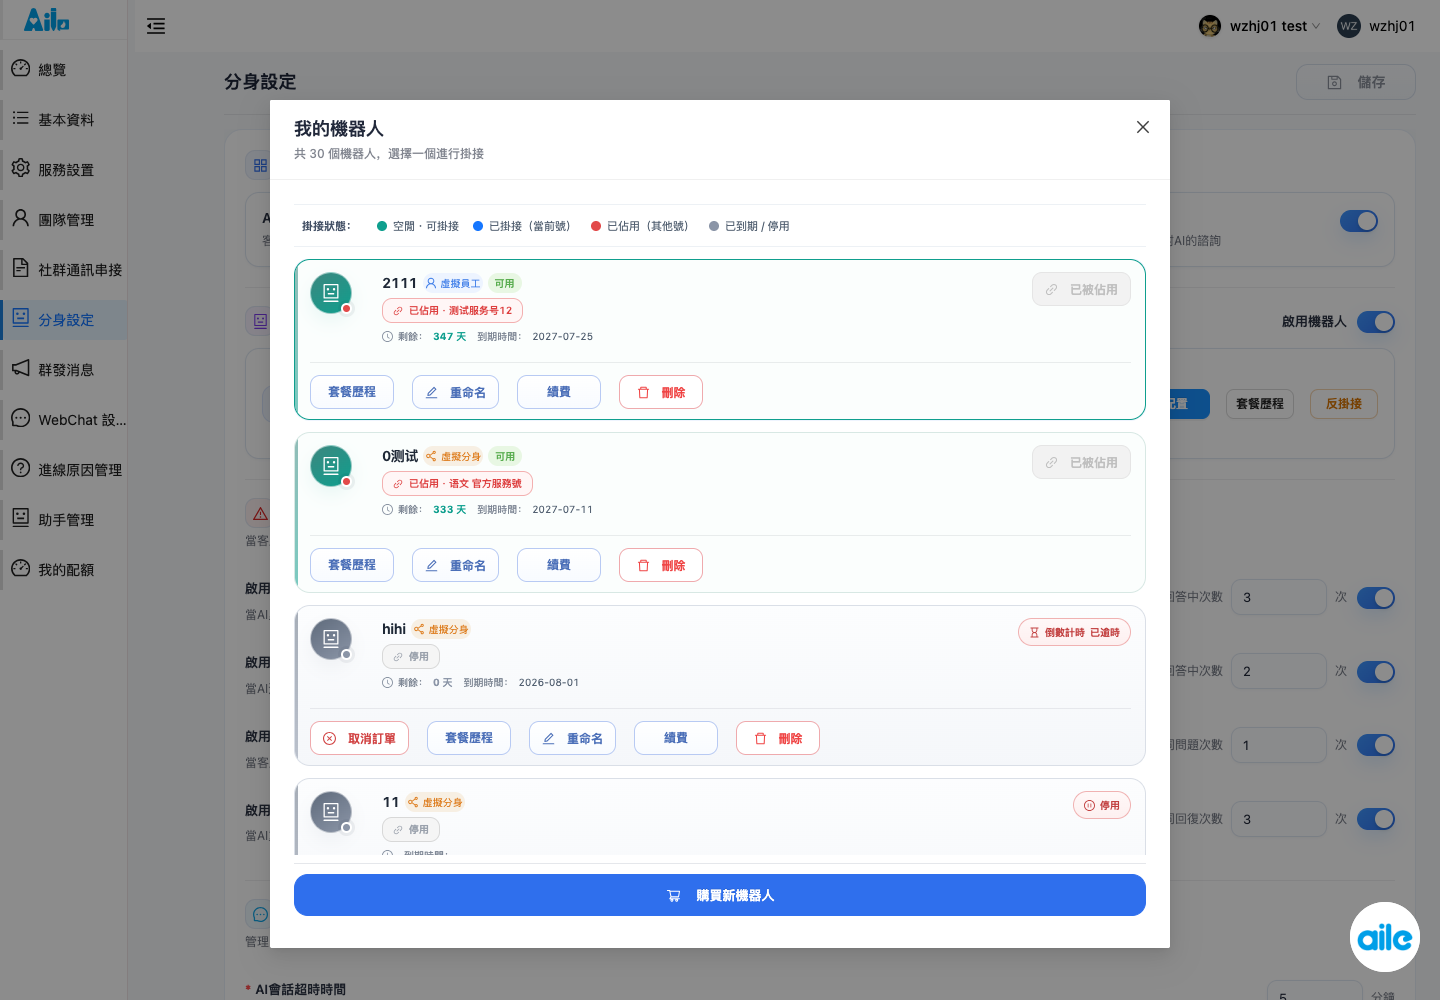
Task: Click 購買新機器人 button
Action: 720,895
